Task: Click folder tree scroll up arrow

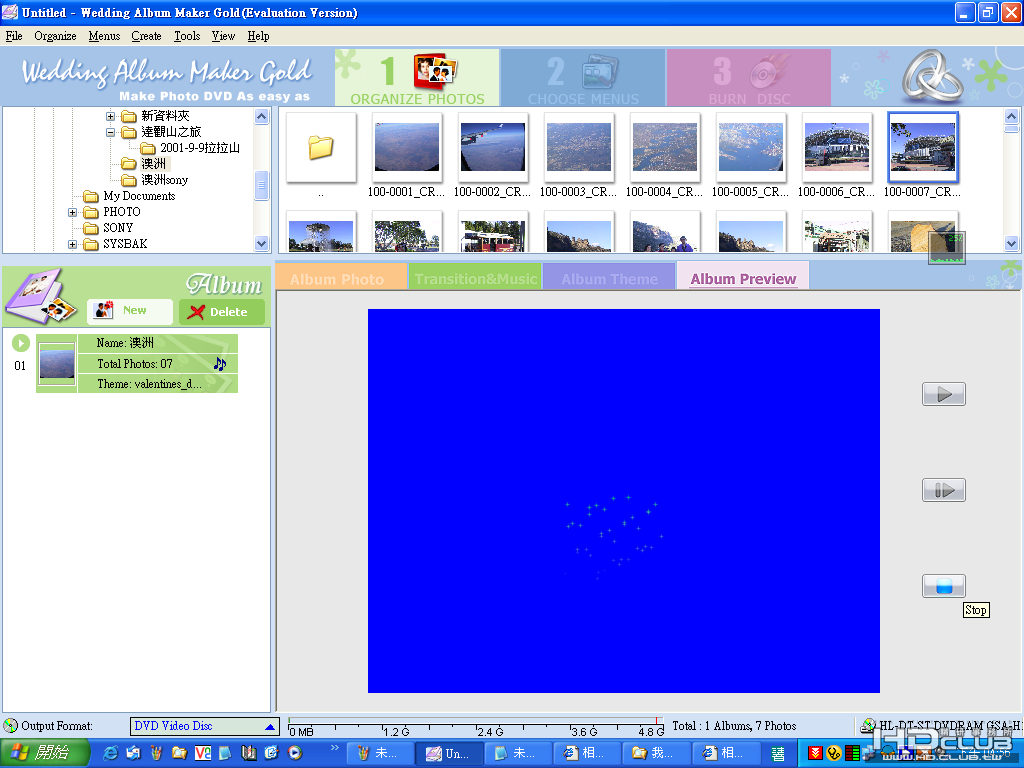Action: coord(261,117)
